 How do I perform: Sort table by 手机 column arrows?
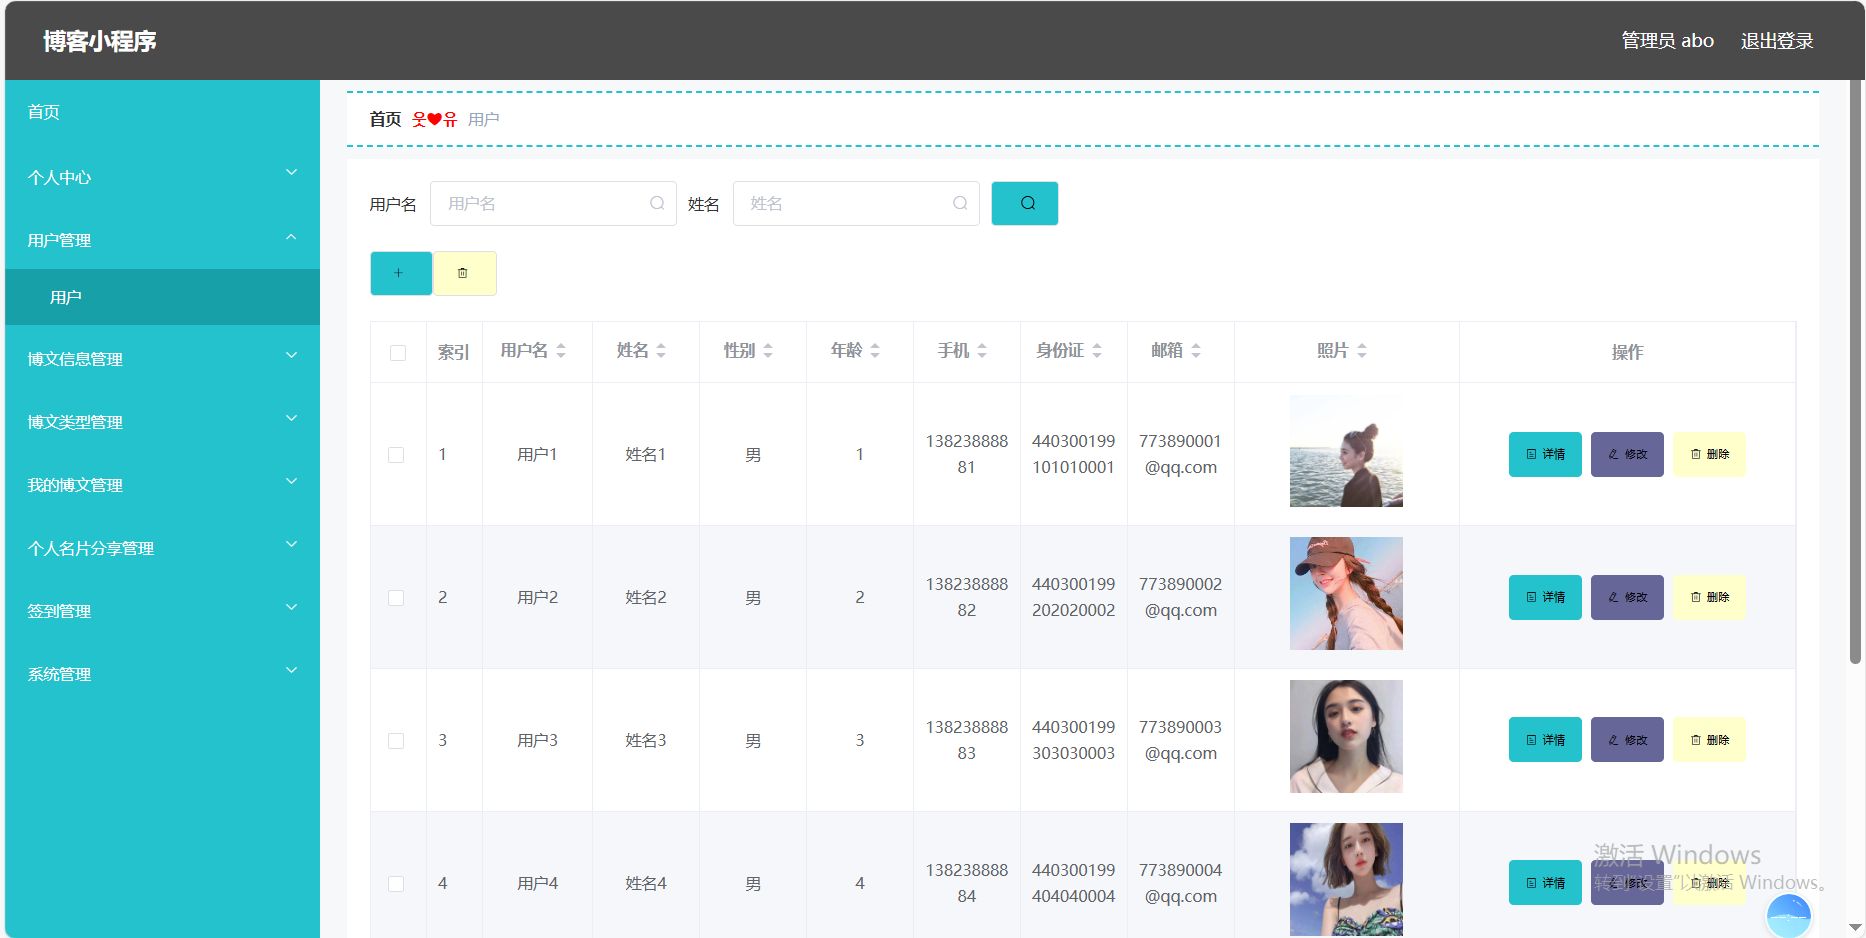click(982, 351)
